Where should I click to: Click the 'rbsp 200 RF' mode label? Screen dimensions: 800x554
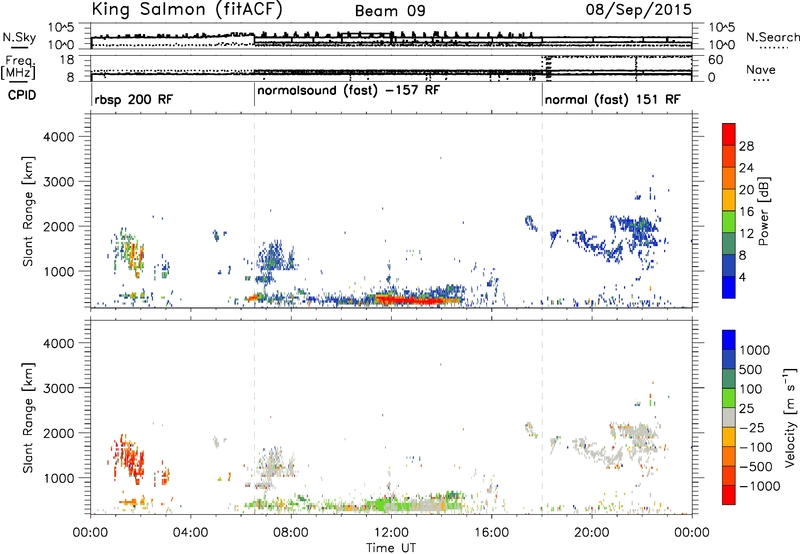click(x=134, y=99)
